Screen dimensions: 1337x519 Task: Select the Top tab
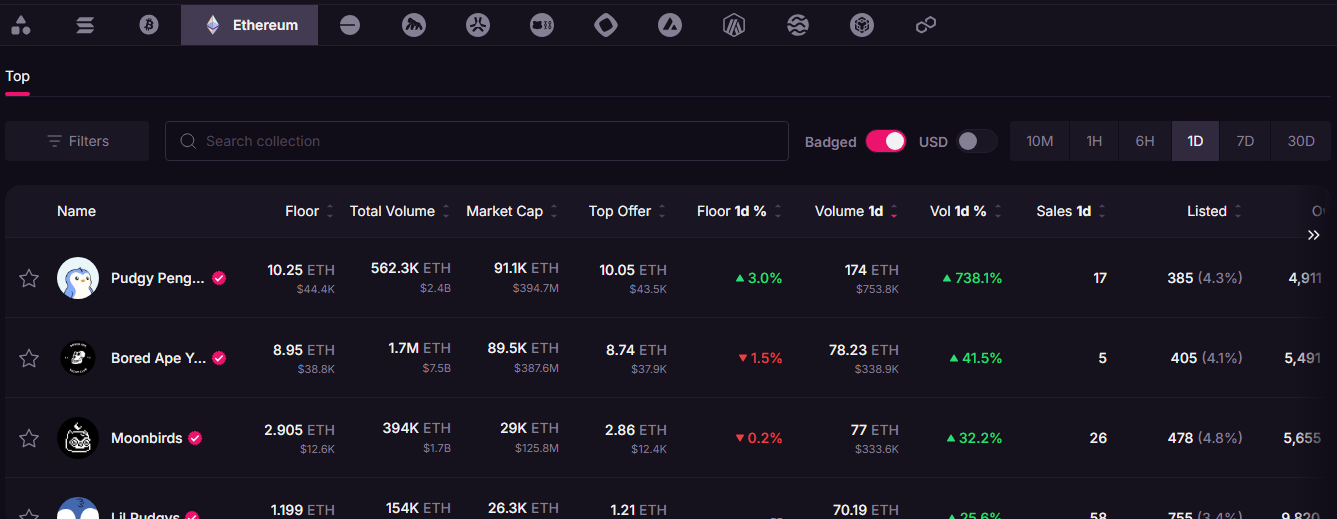click(18, 77)
